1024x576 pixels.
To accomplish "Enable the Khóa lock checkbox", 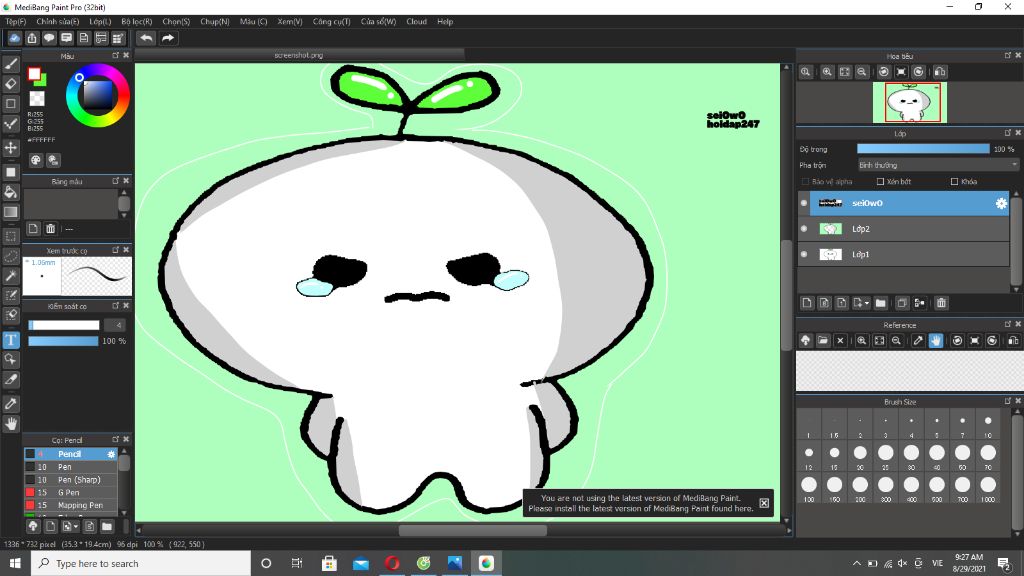I will (x=955, y=182).
